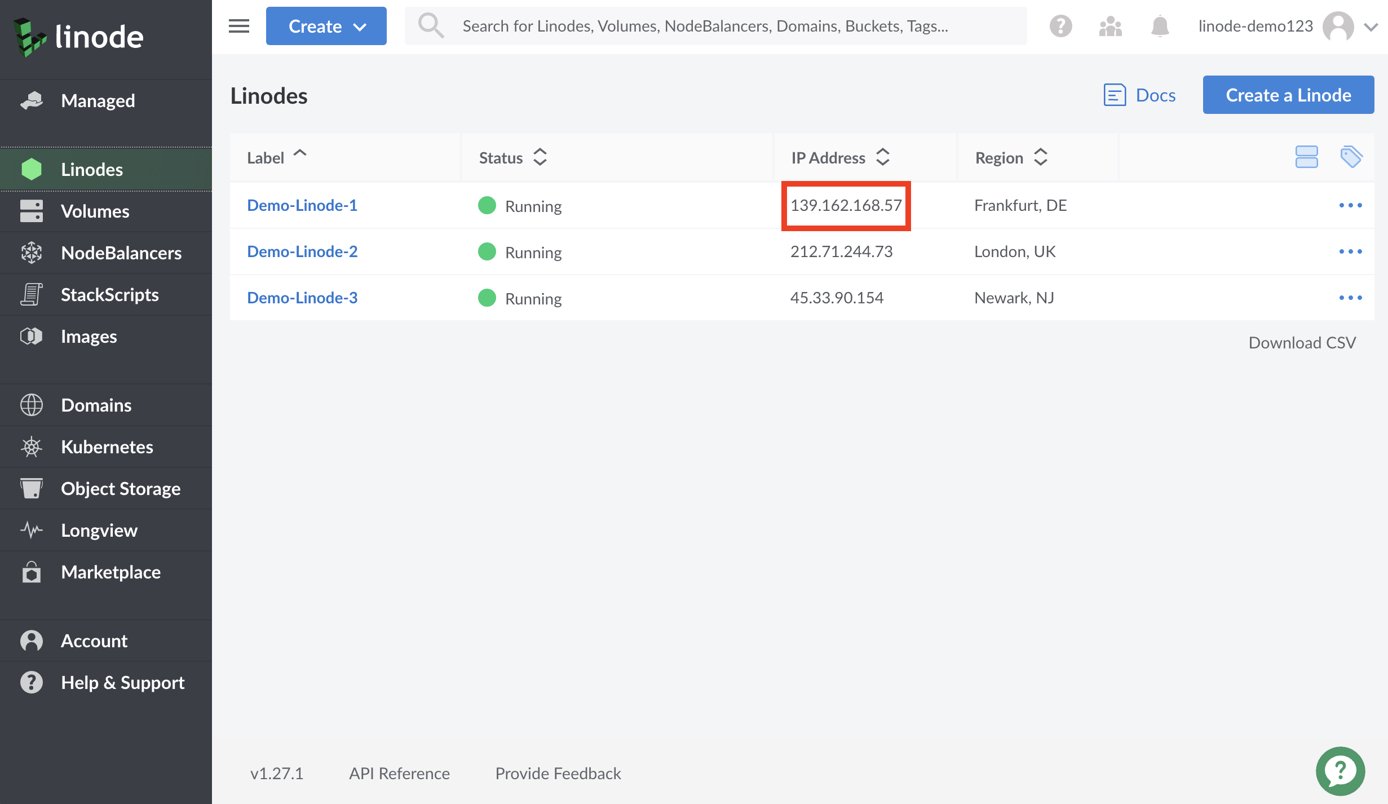Screen dimensions: 1388x804
Task: Toggle group by tag icon
Action: [x=1351, y=157]
